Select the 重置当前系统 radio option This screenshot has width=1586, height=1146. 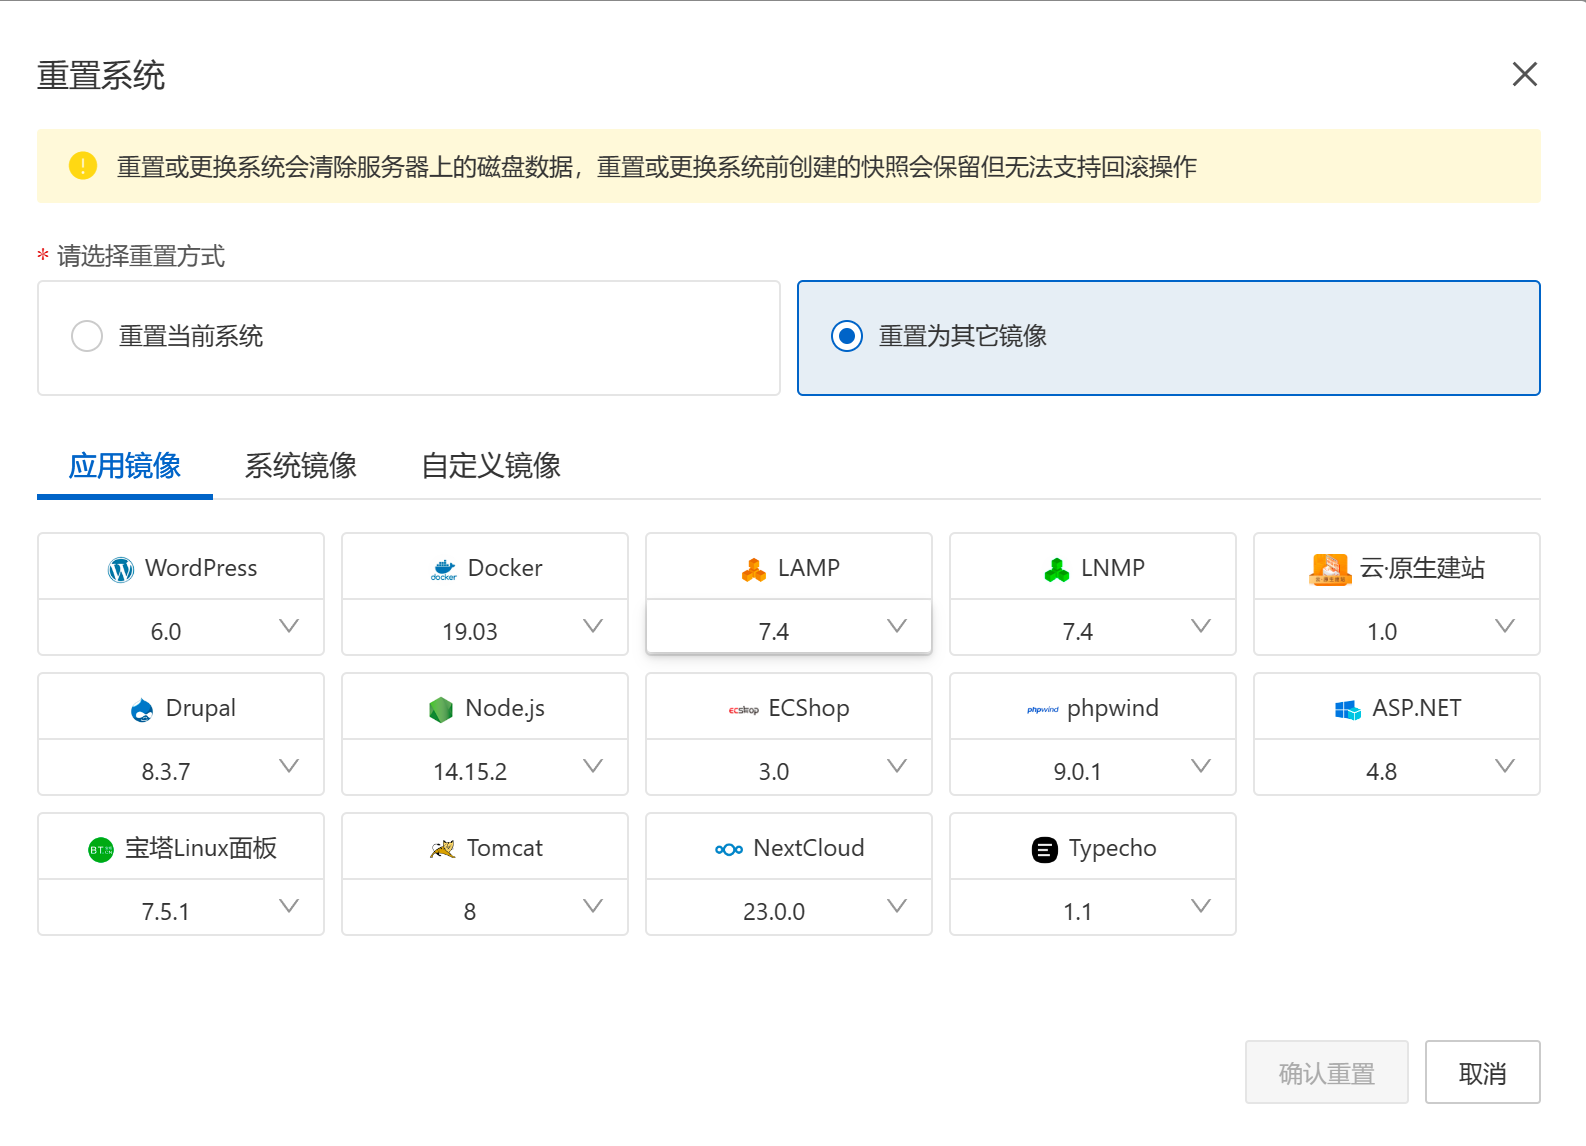(87, 336)
